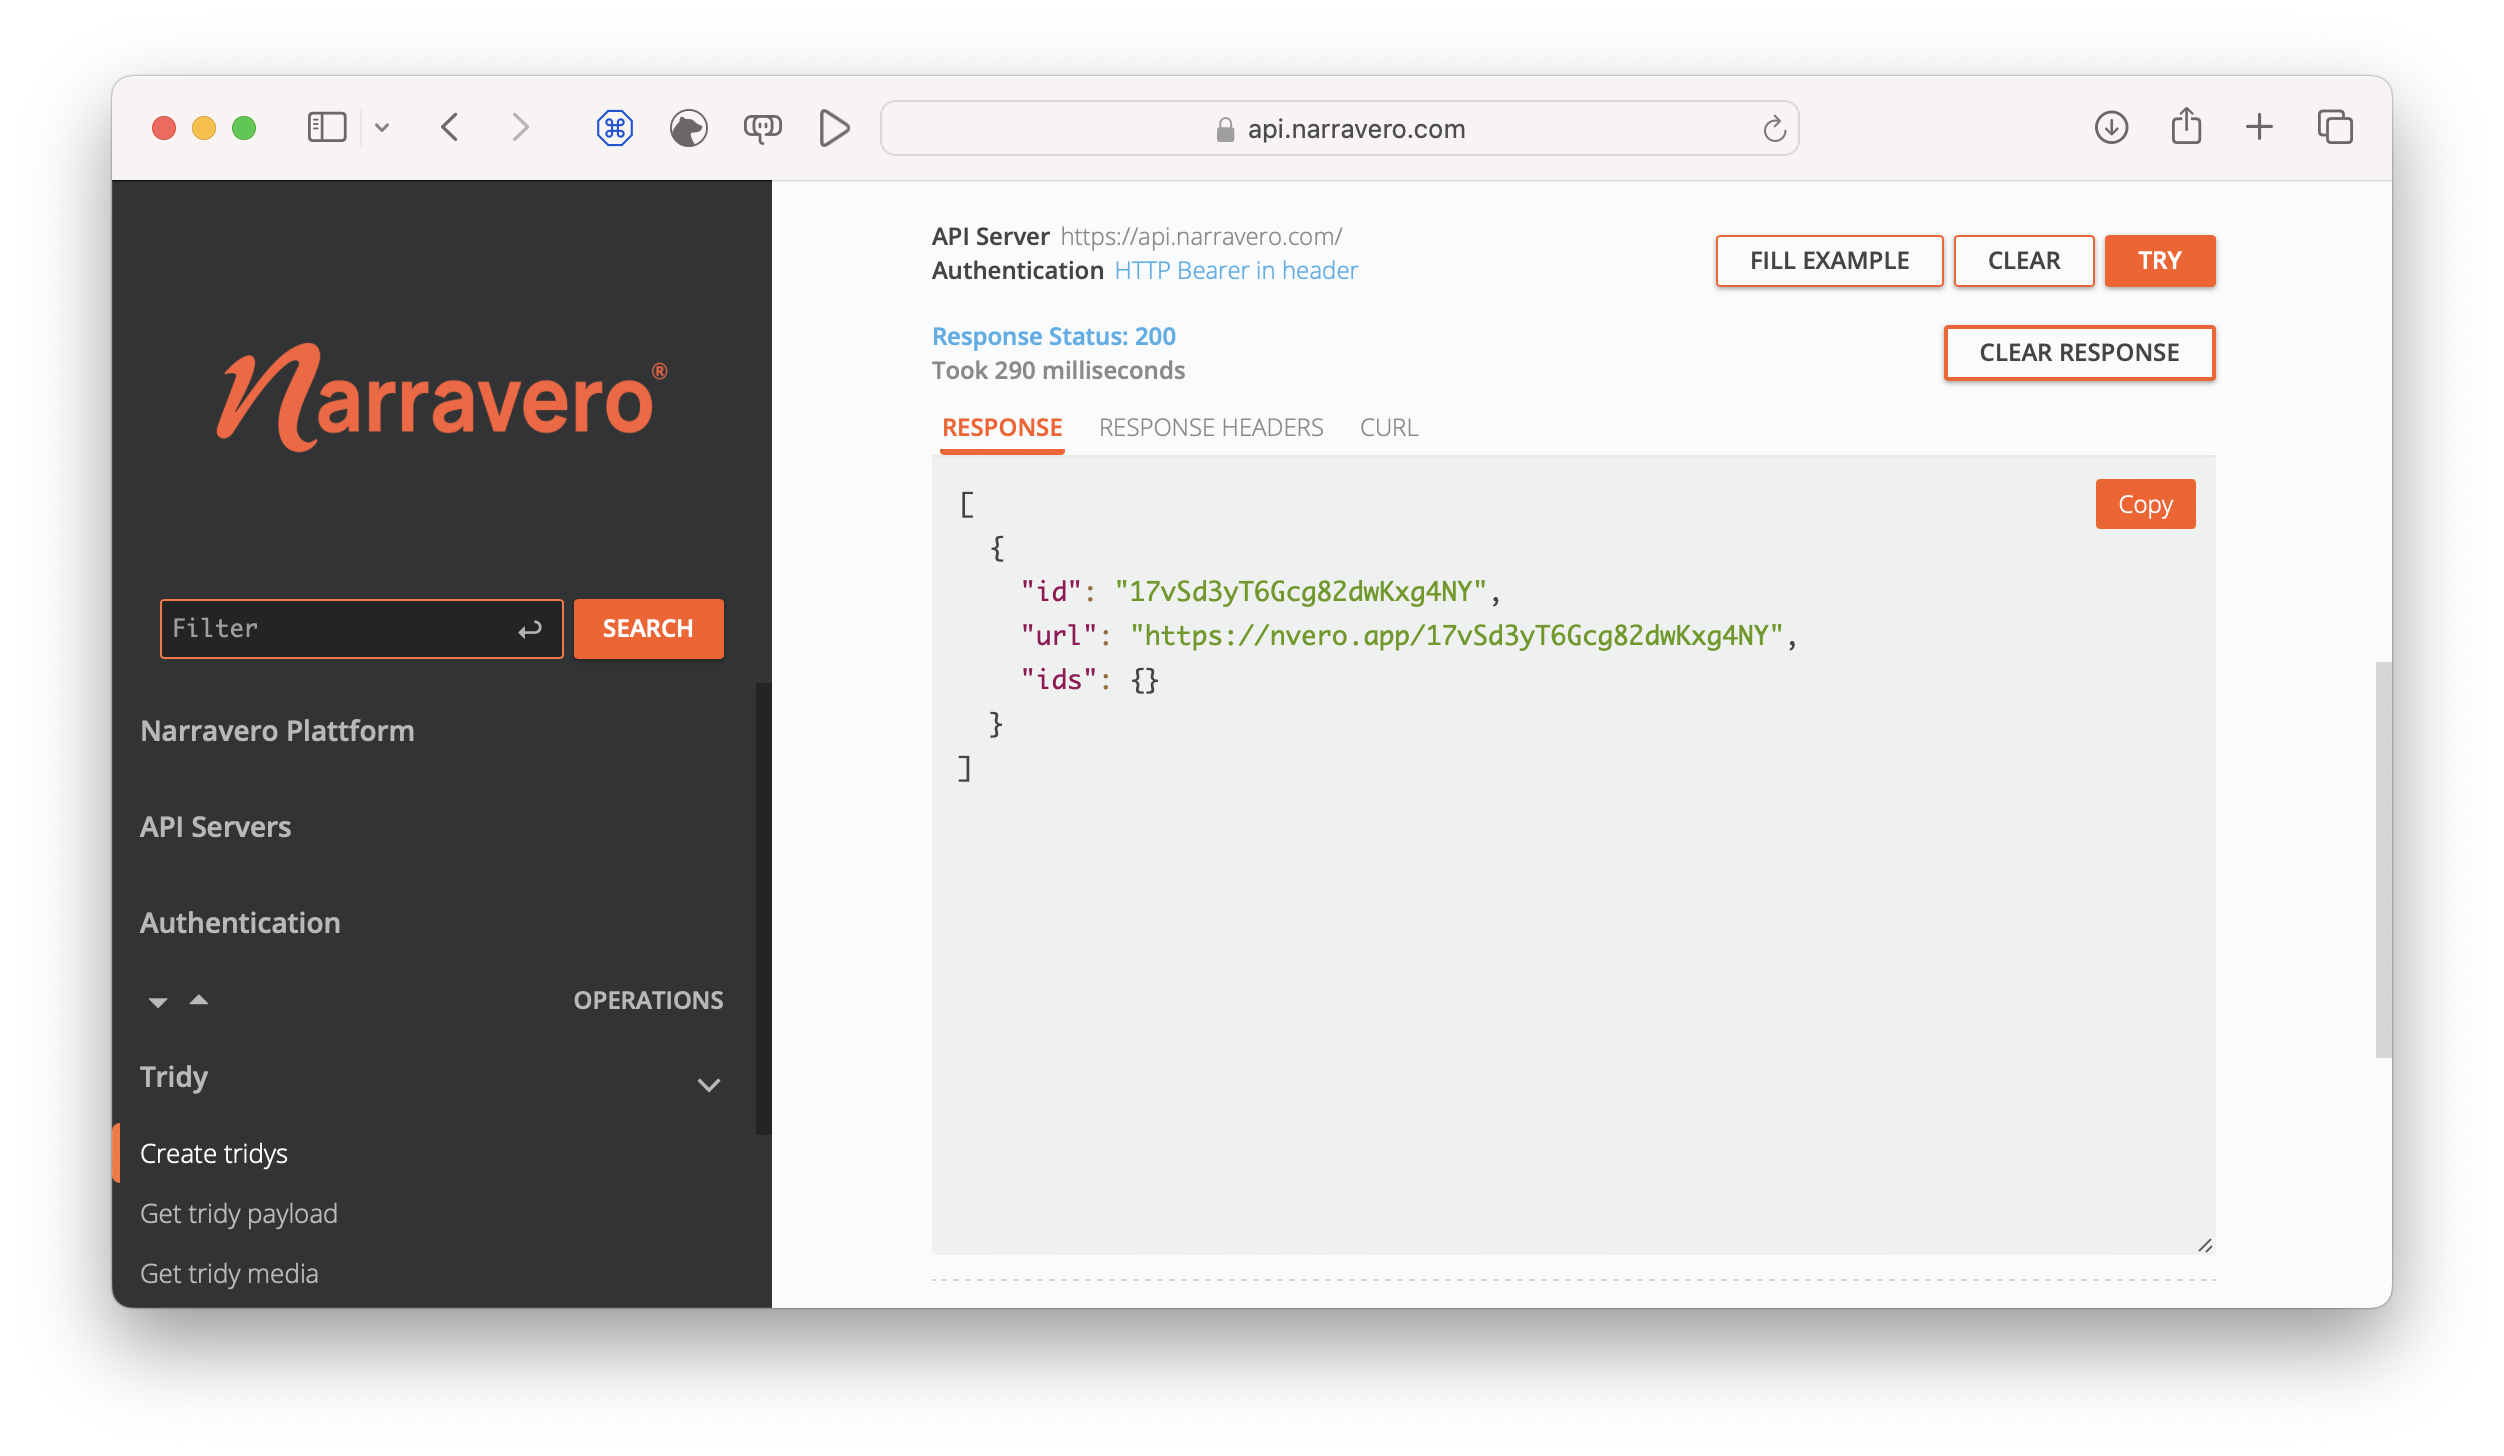The image size is (2504, 1456).
Task: Open Safari downloads via circle-arrow icon
Action: pyautogui.click(x=2111, y=127)
